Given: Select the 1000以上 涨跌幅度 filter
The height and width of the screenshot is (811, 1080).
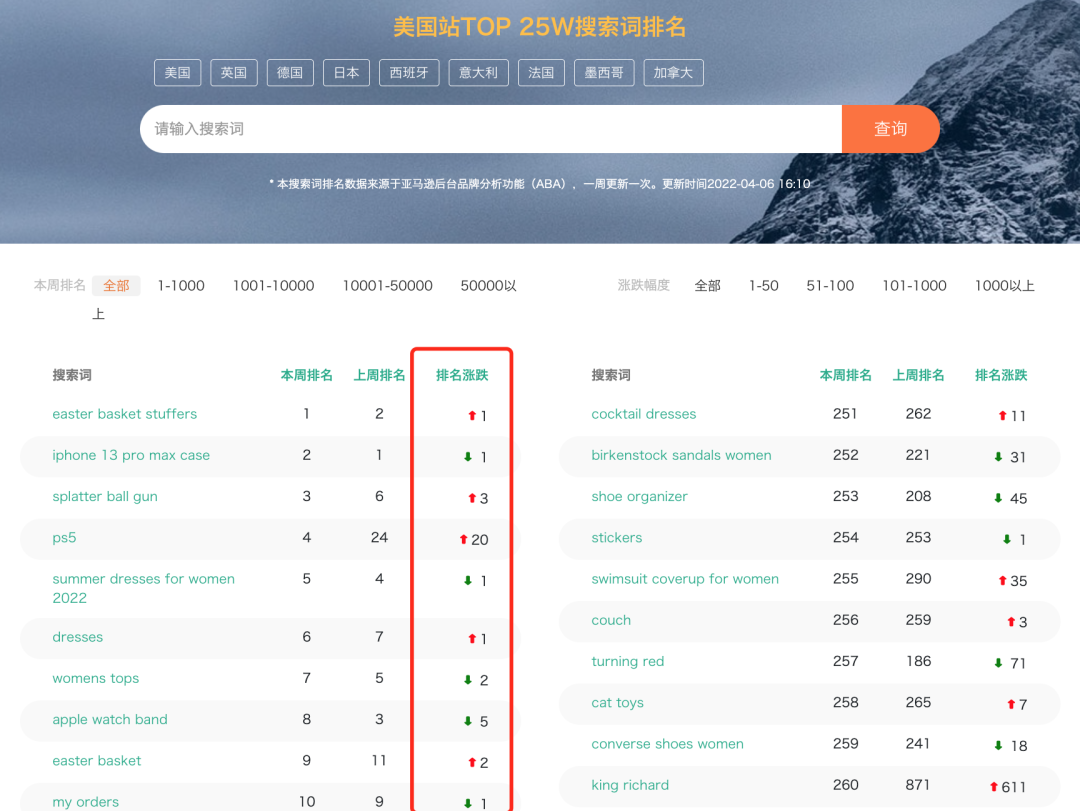Looking at the screenshot, I should [1004, 285].
